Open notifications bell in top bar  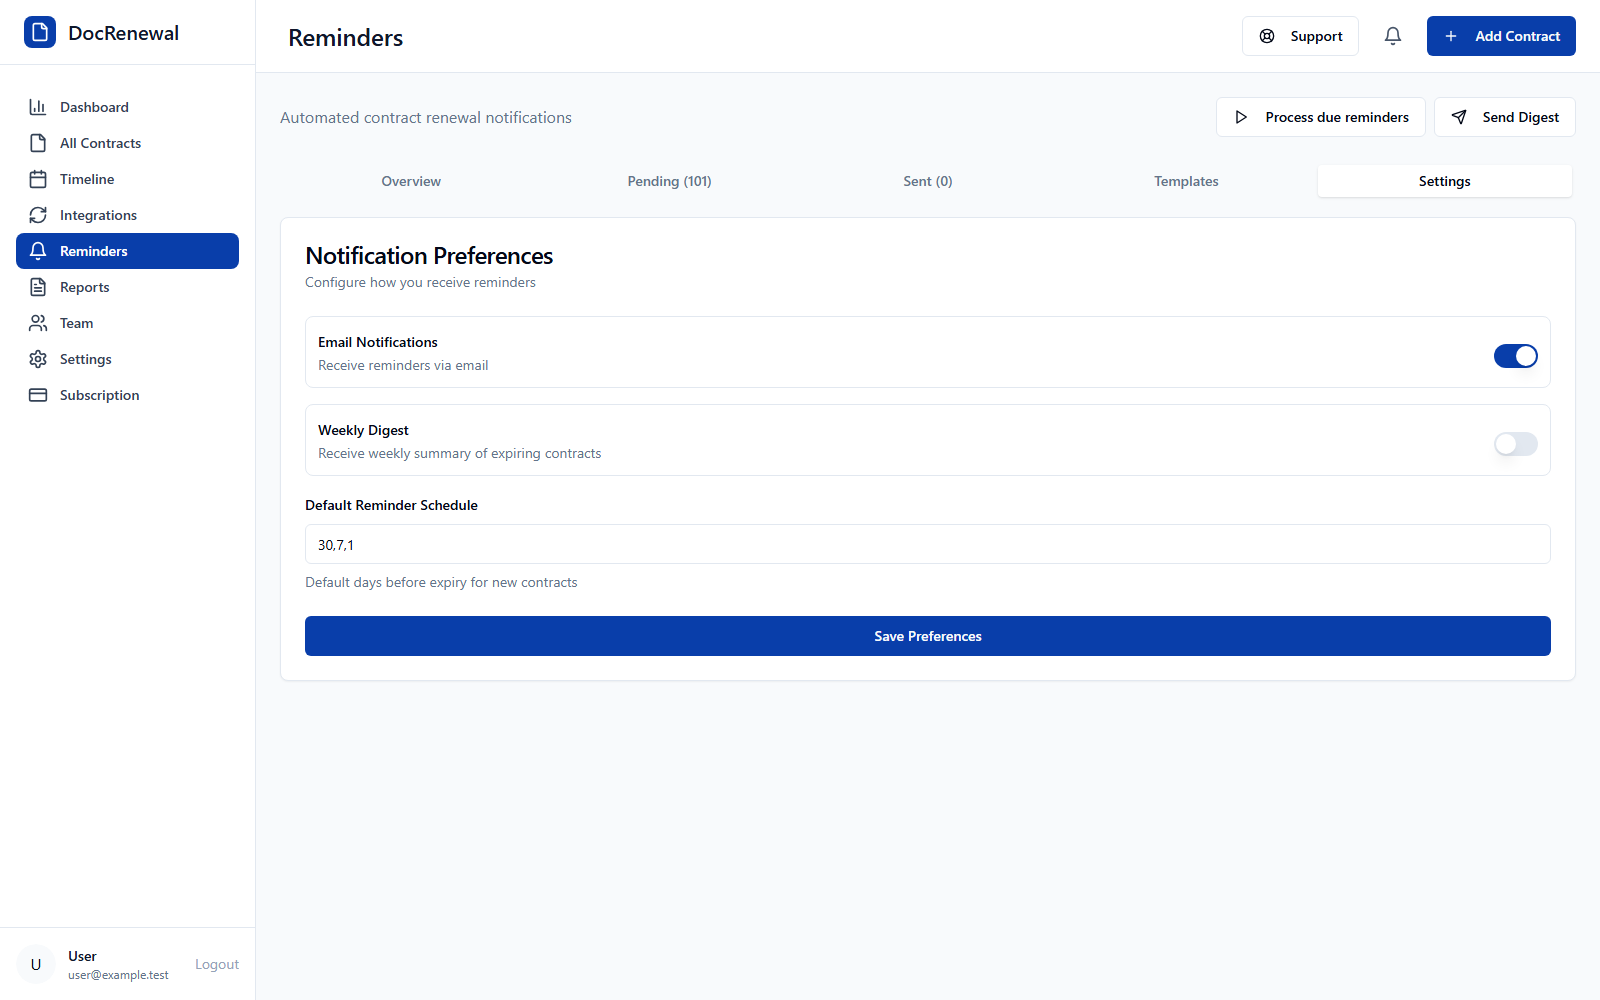click(1393, 36)
